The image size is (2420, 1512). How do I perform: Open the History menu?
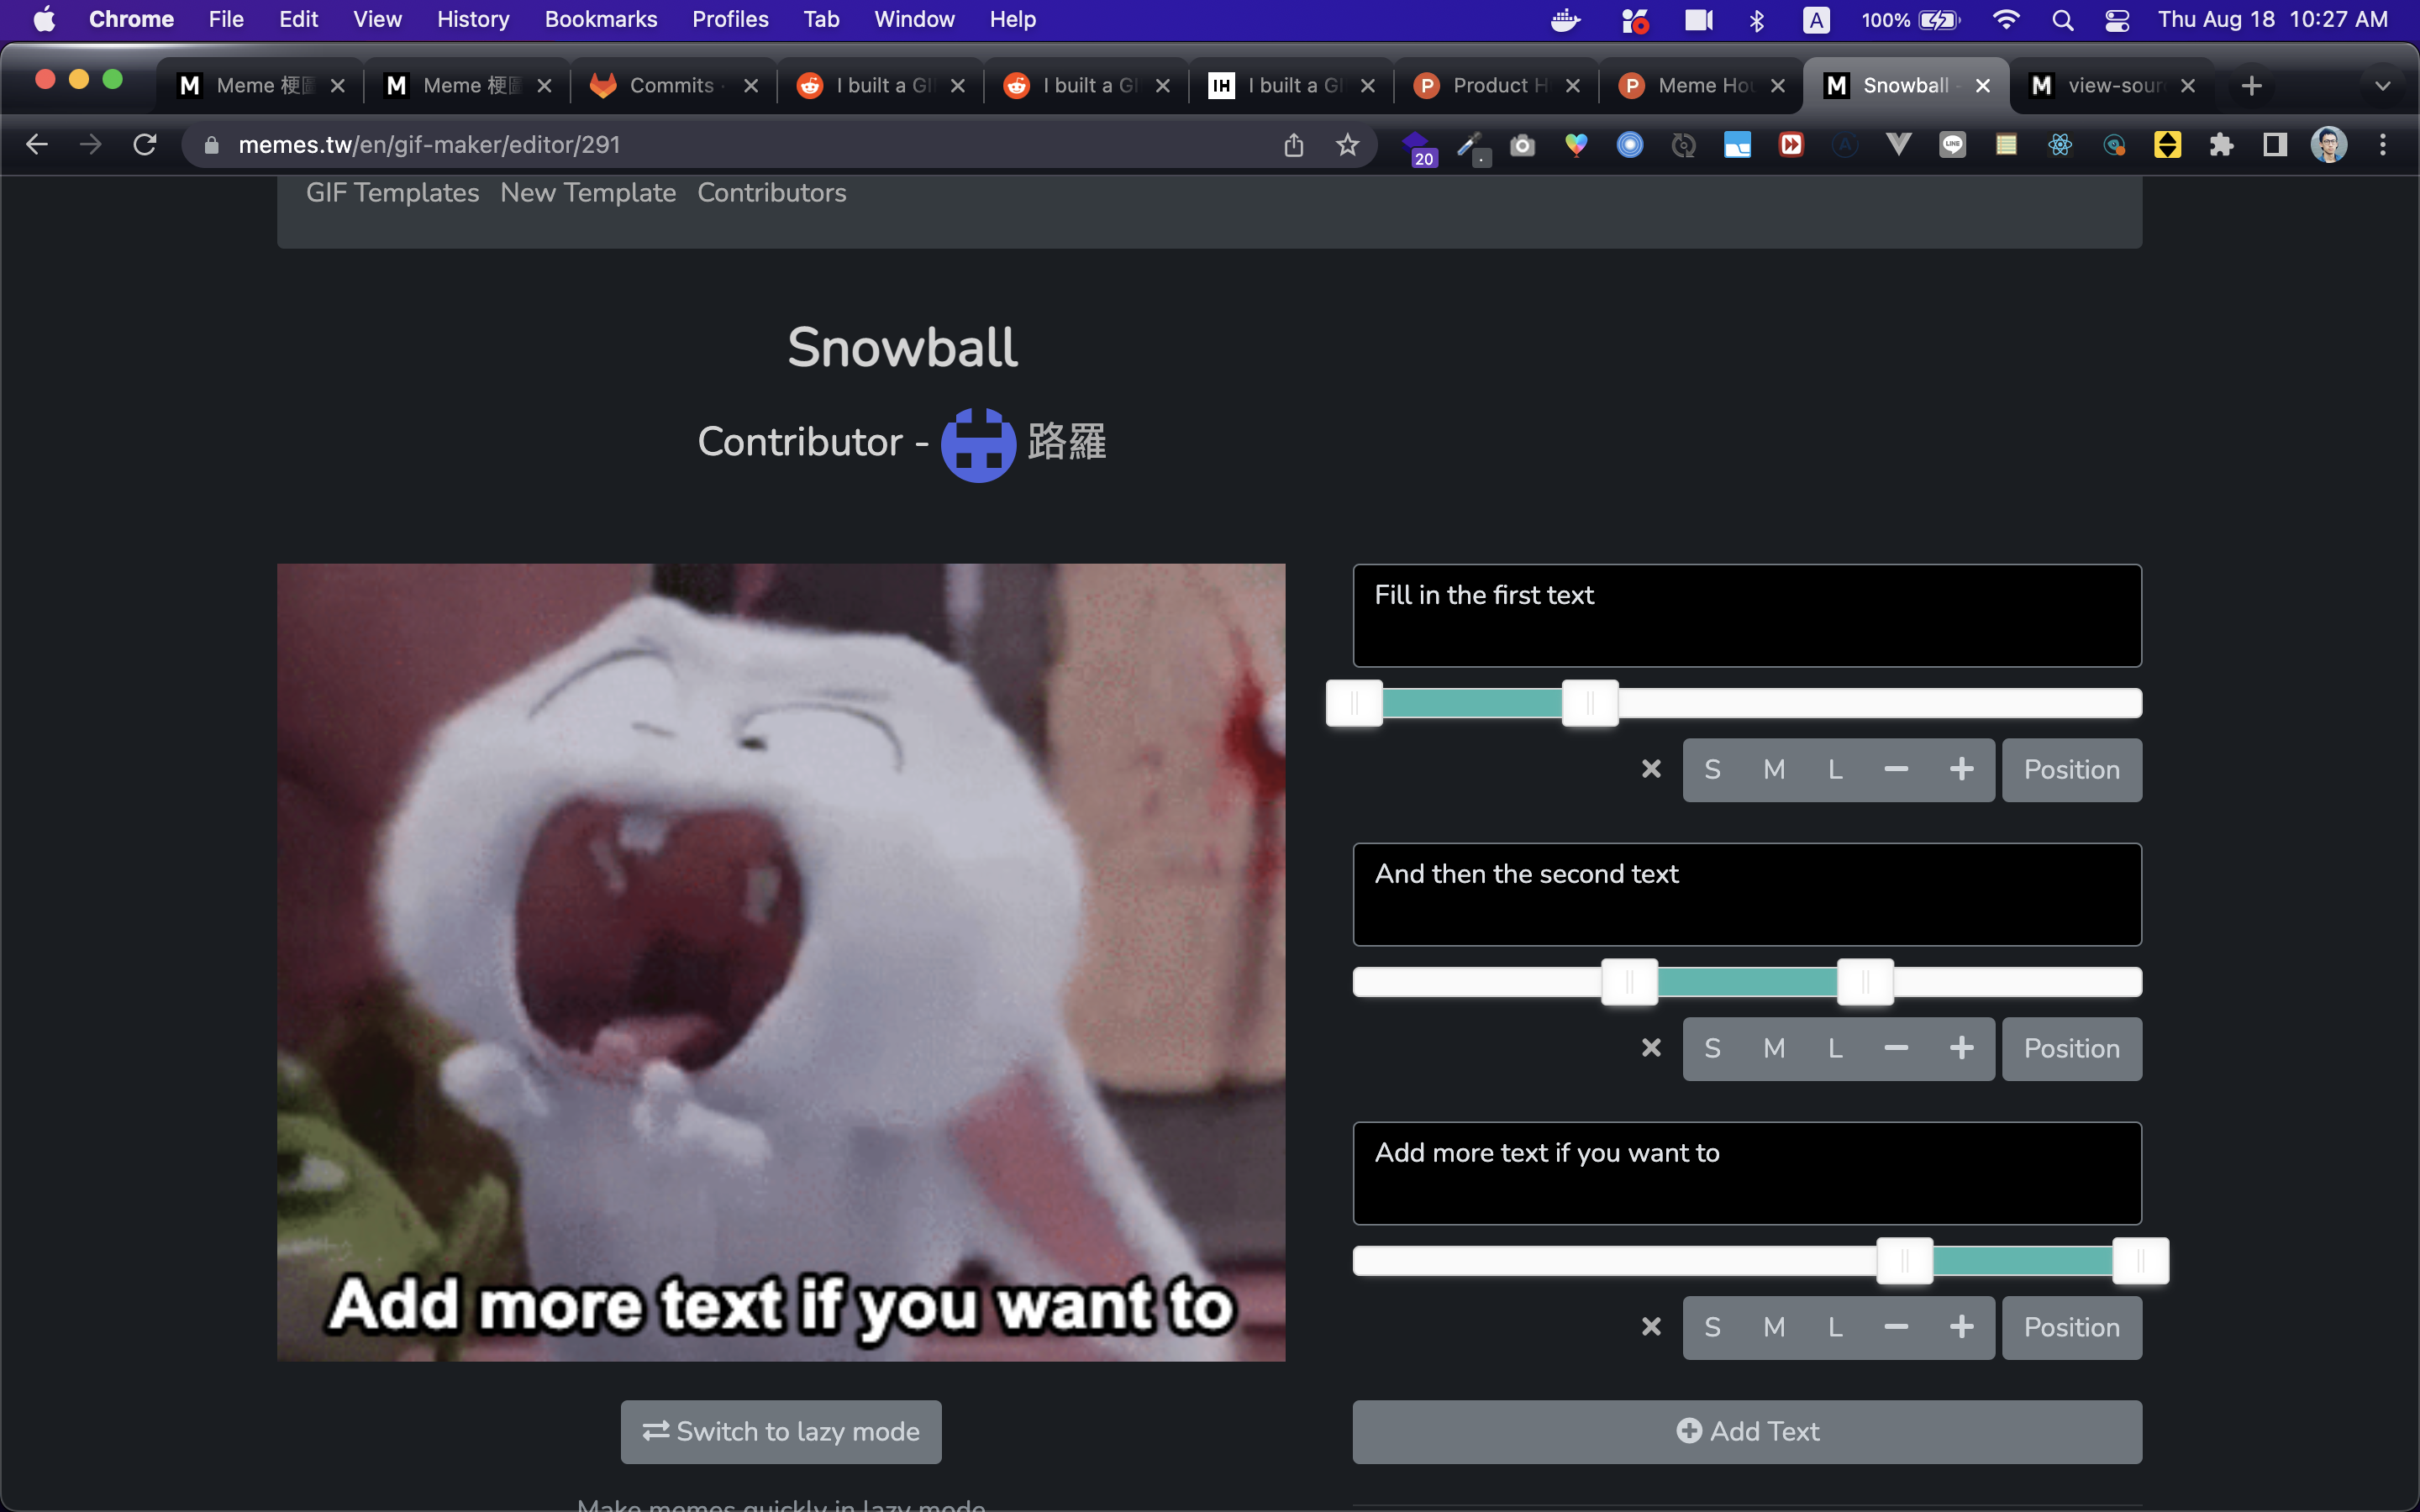pyautogui.click(x=473, y=20)
